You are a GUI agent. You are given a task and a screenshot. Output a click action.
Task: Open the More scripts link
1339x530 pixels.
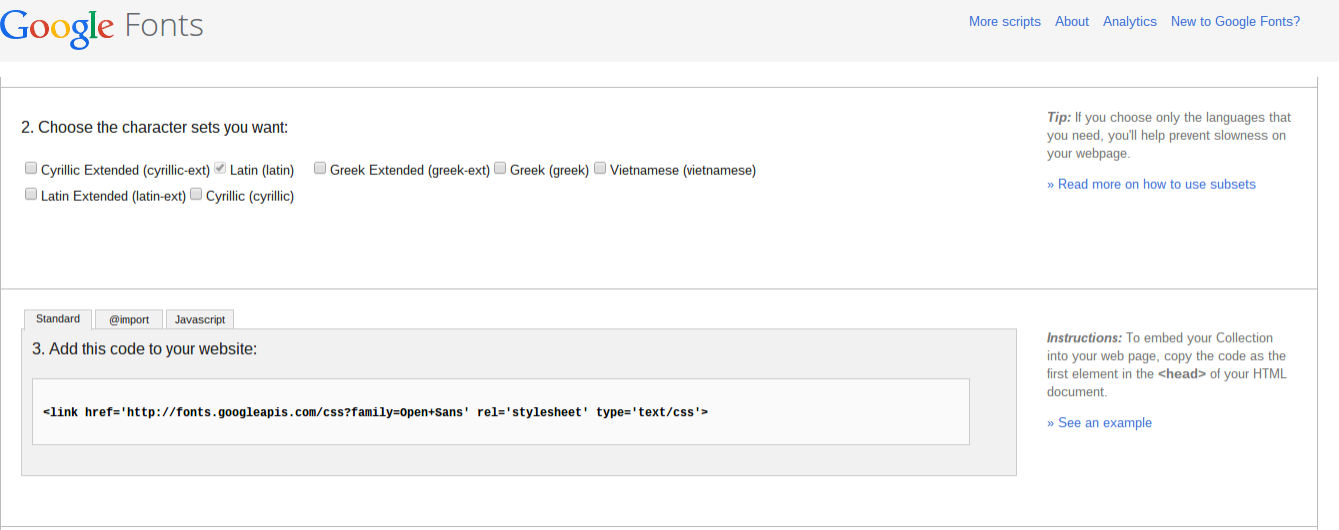(x=1004, y=22)
